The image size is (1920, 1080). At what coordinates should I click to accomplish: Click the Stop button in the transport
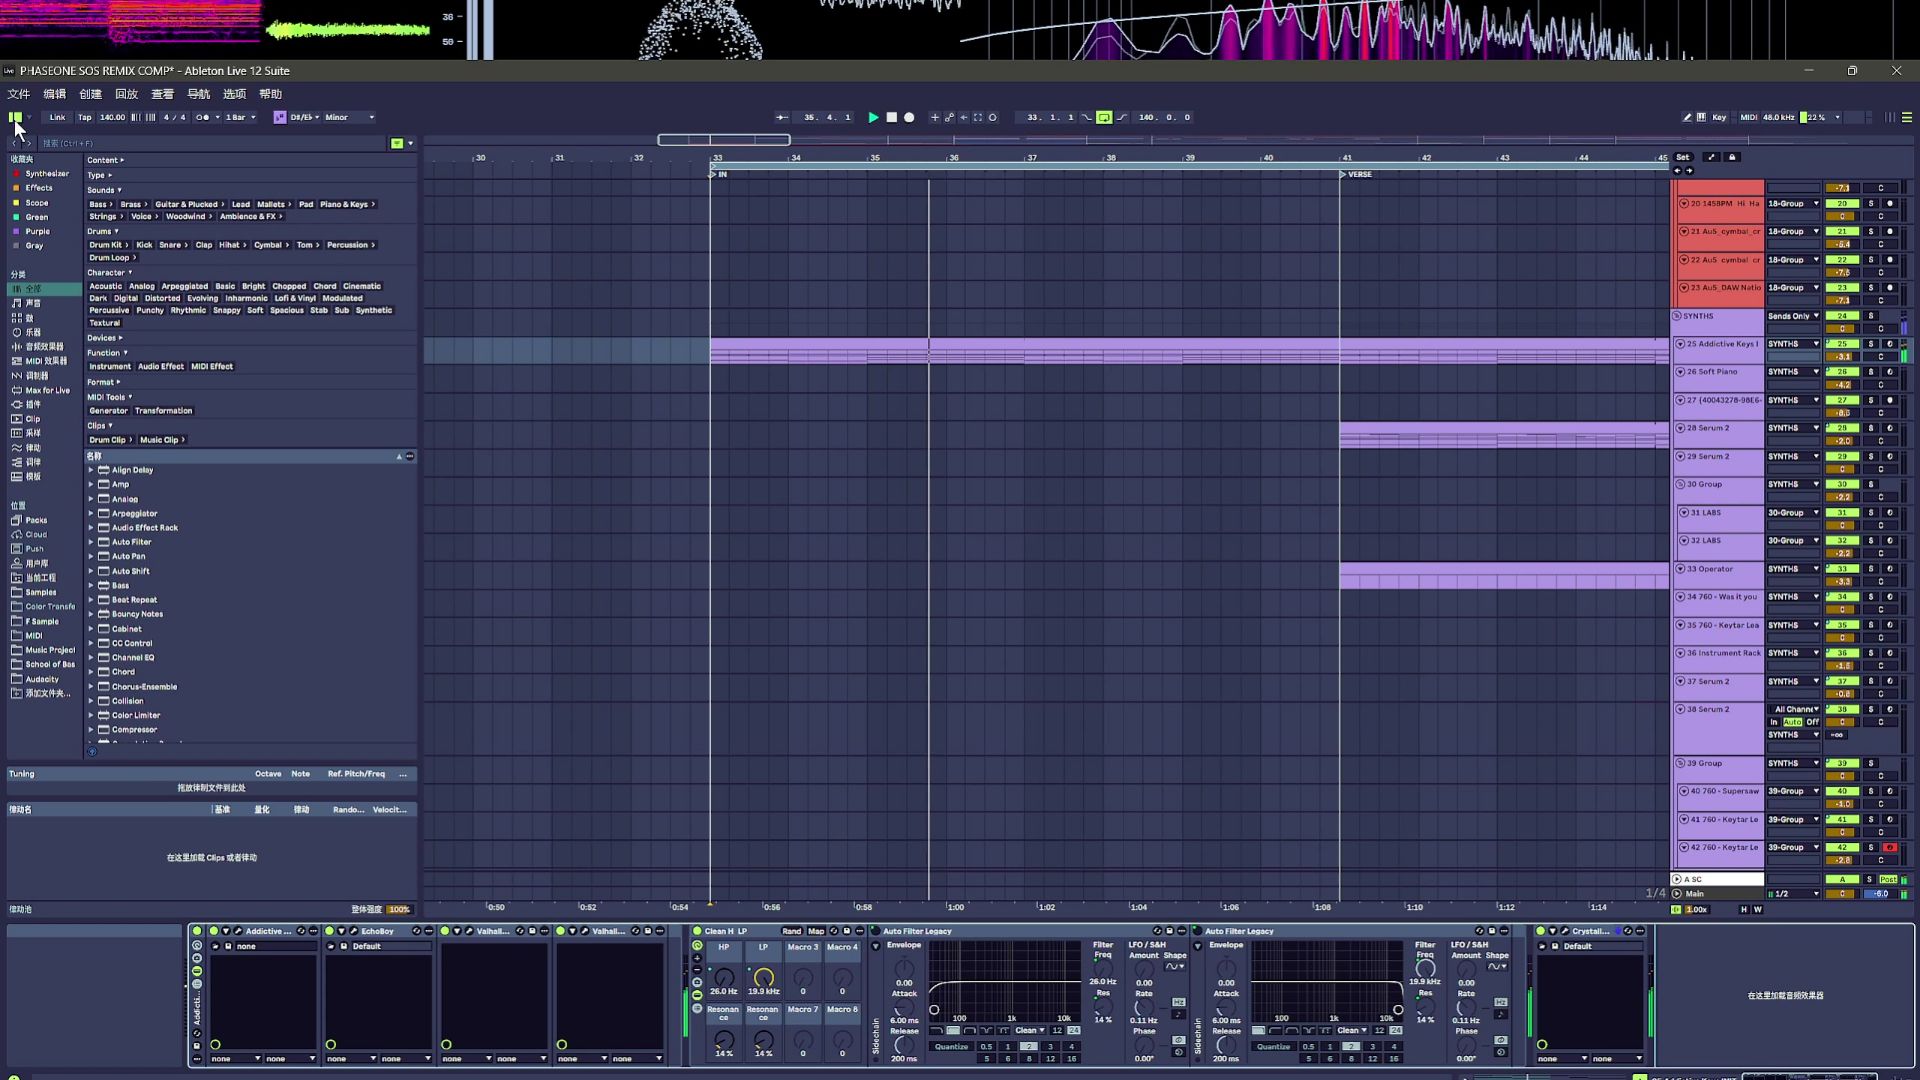pos(891,117)
